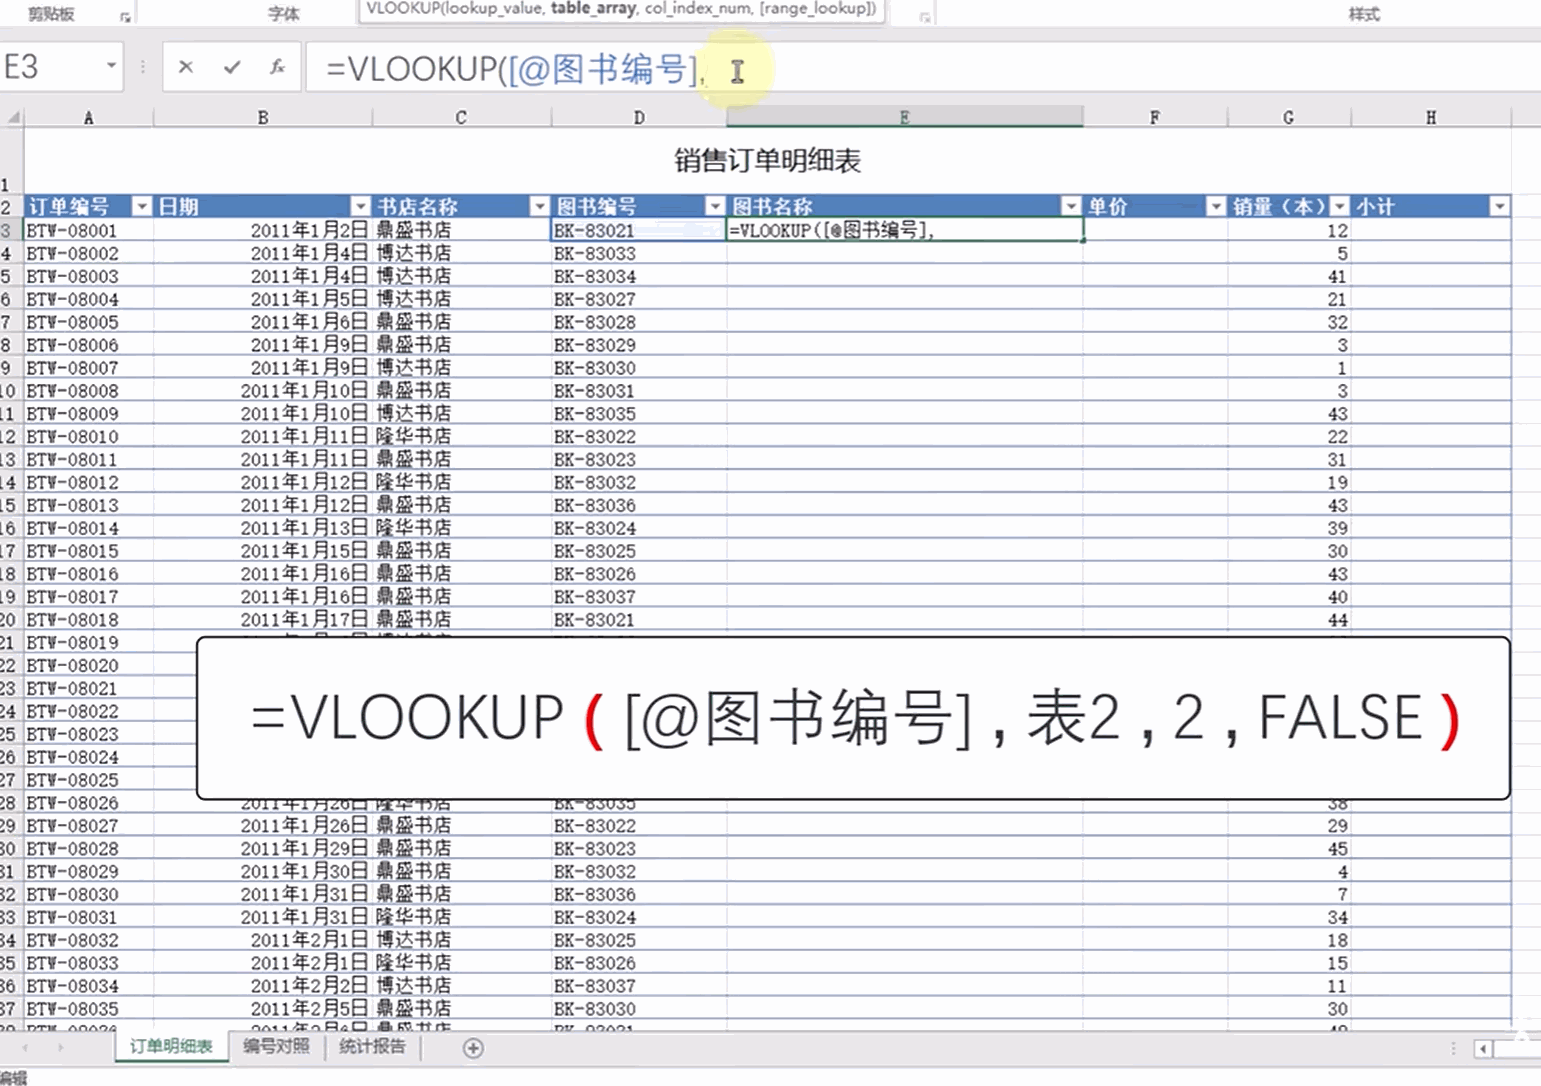Open the 图书编号 column filter dropdown
The width and height of the screenshot is (1541, 1086).
(x=715, y=205)
